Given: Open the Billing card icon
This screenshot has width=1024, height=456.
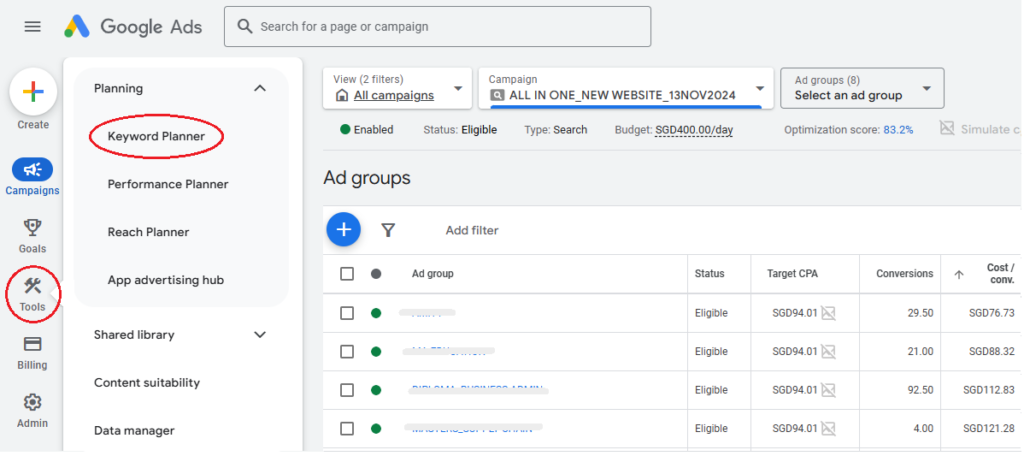Looking at the screenshot, I should click(x=32, y=345).
